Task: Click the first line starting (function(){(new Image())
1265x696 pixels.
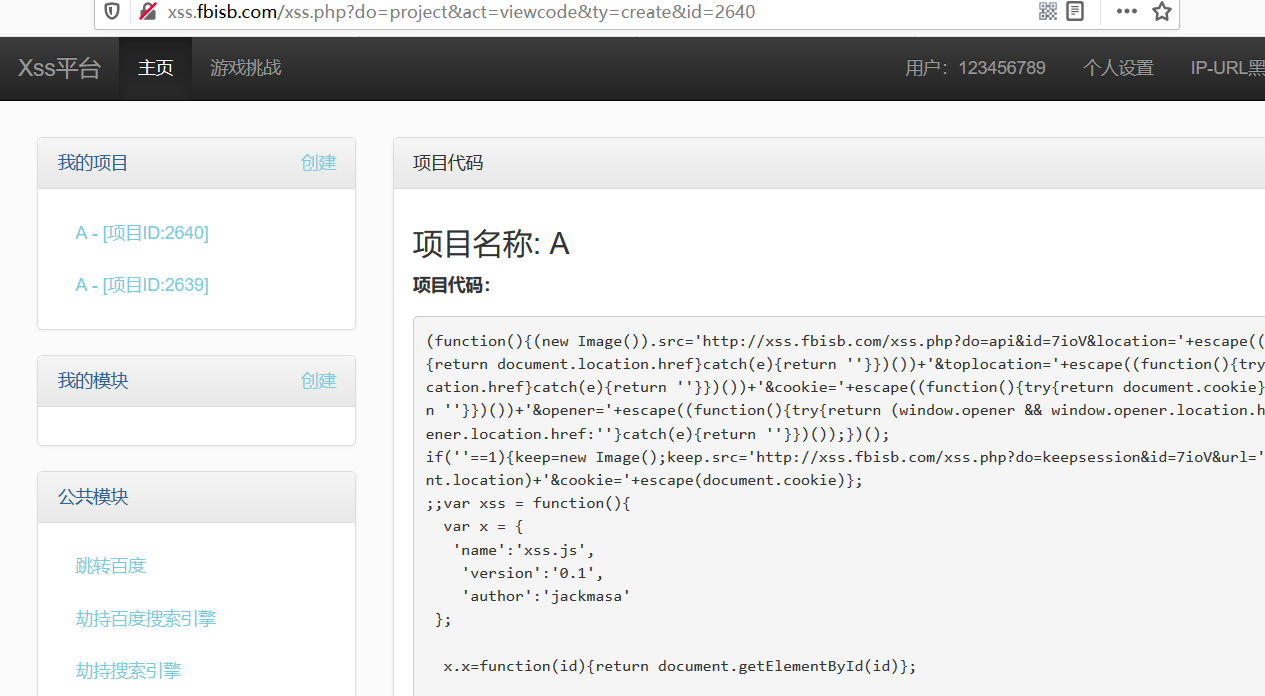Action: [x=845, y=341]
